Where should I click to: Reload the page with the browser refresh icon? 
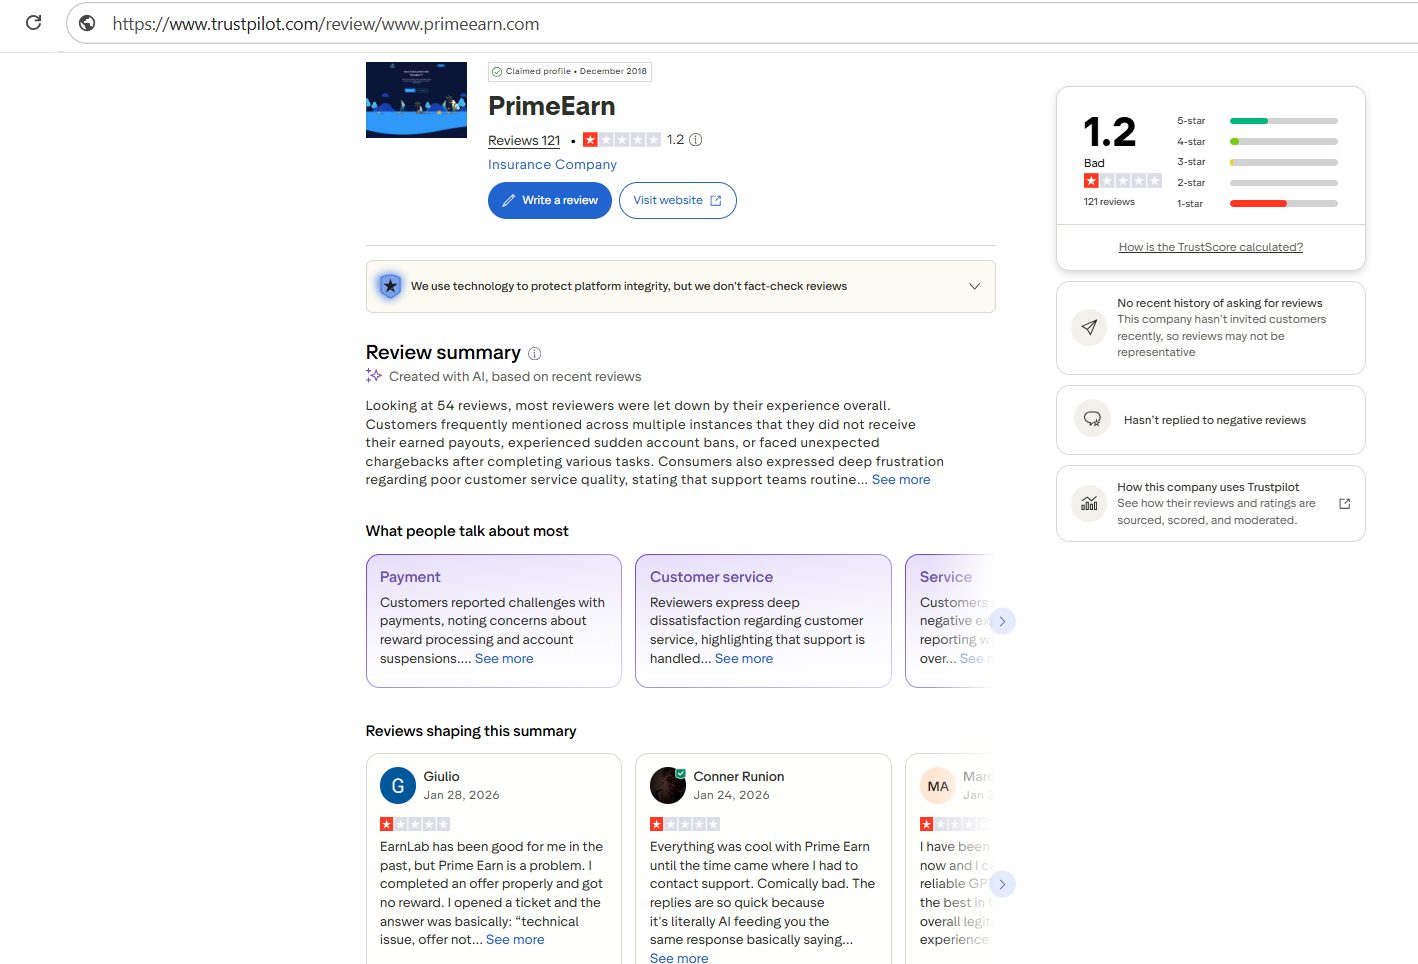click(x=33, y=23)
